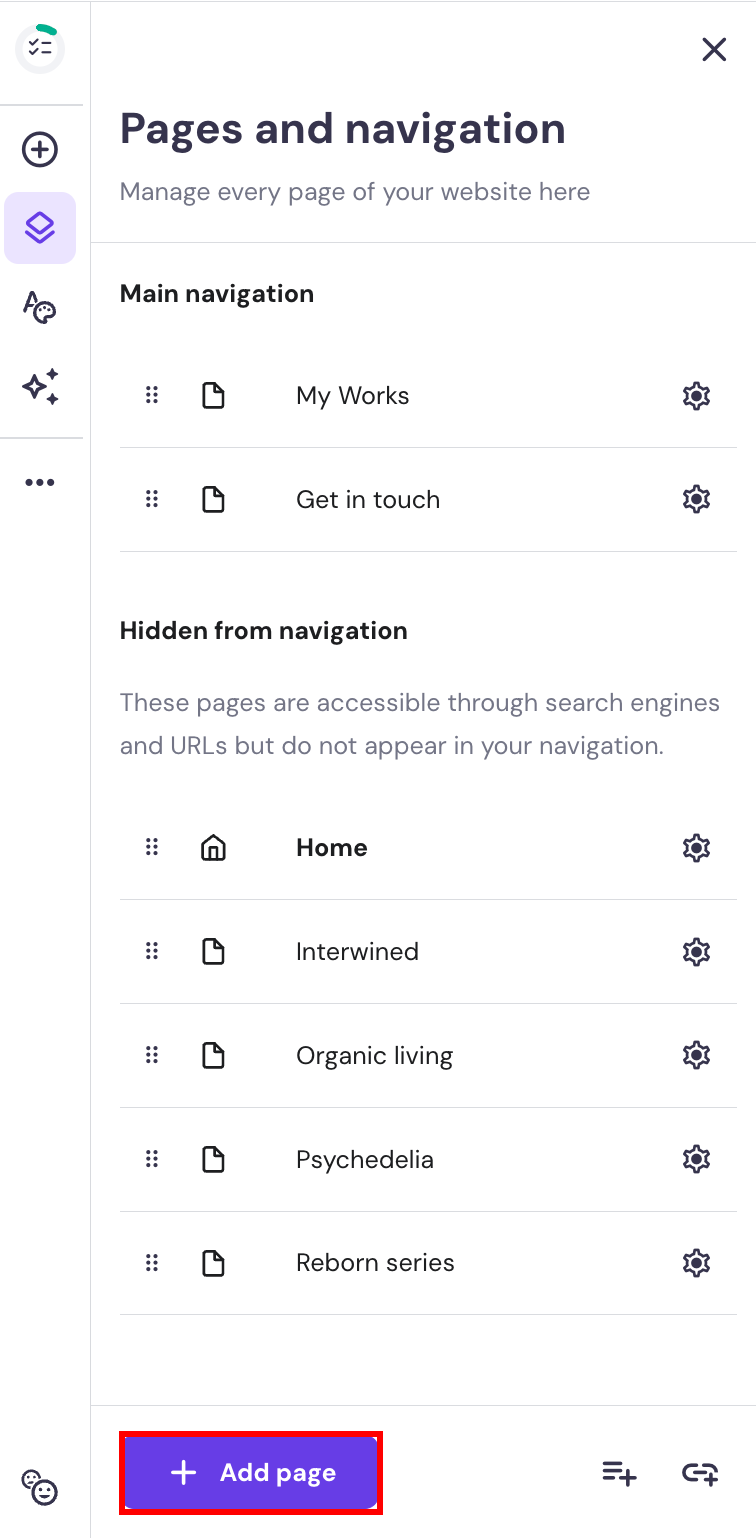Click the add list item icon near Add page
Viewport: 756px width, 1538px height.
click(x=618, y=1473)
